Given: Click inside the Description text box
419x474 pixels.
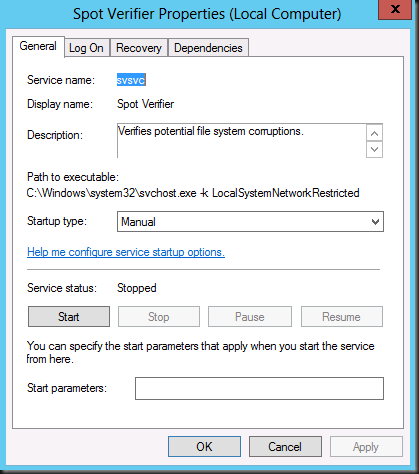Looking at the screenshot, I should point(242,141).
